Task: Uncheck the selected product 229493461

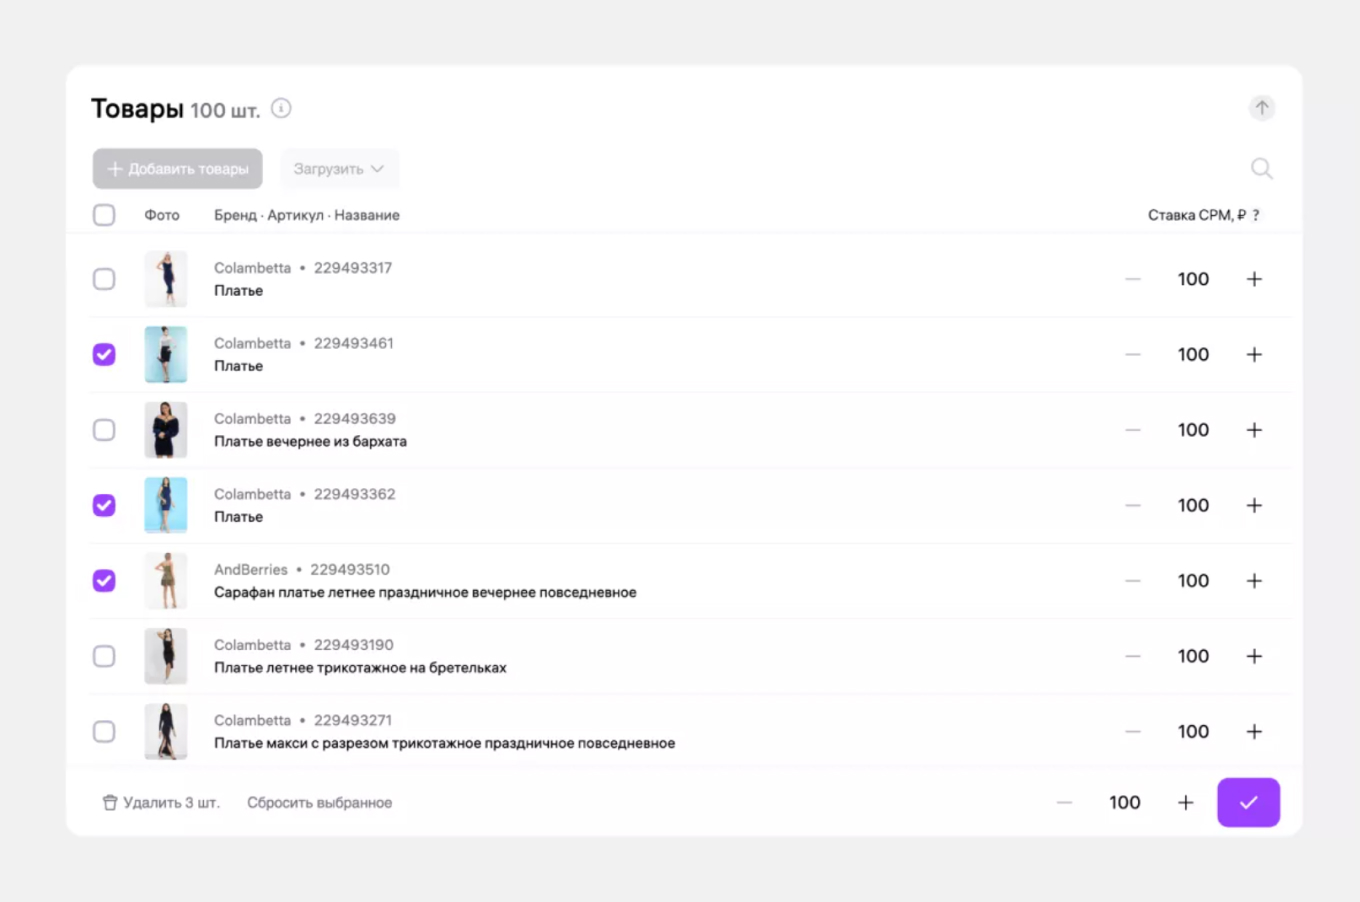Action: 104,354
